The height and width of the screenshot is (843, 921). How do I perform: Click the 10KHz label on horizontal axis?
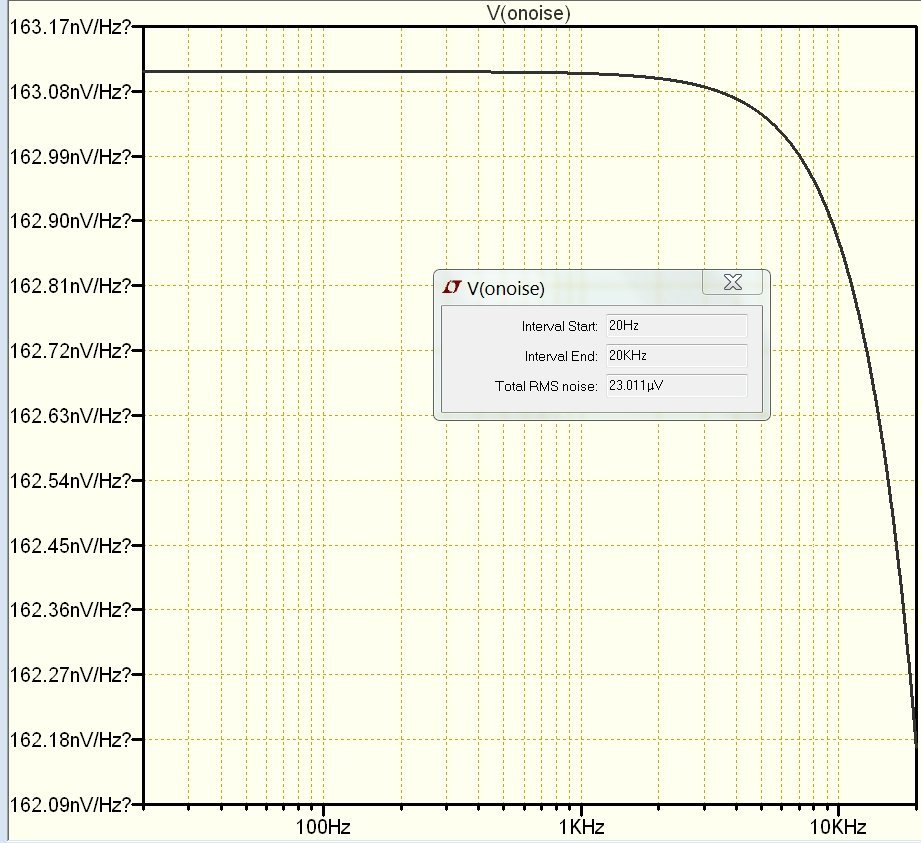tap(838, 827)
